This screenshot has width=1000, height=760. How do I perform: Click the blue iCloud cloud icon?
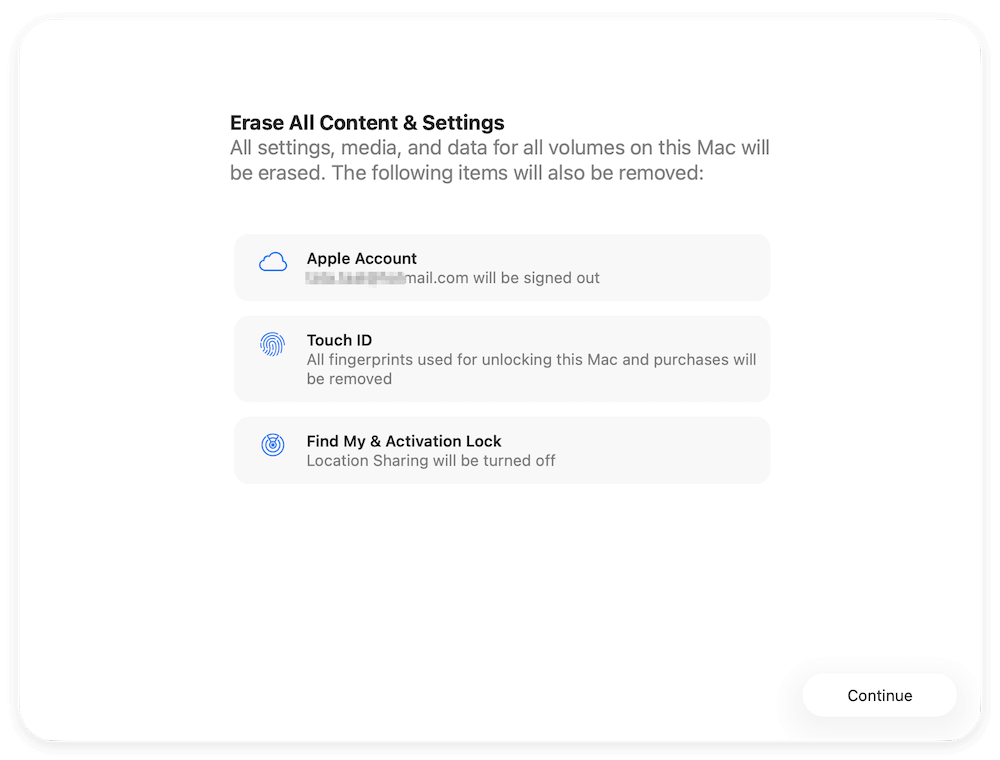[x=272, y=261]
